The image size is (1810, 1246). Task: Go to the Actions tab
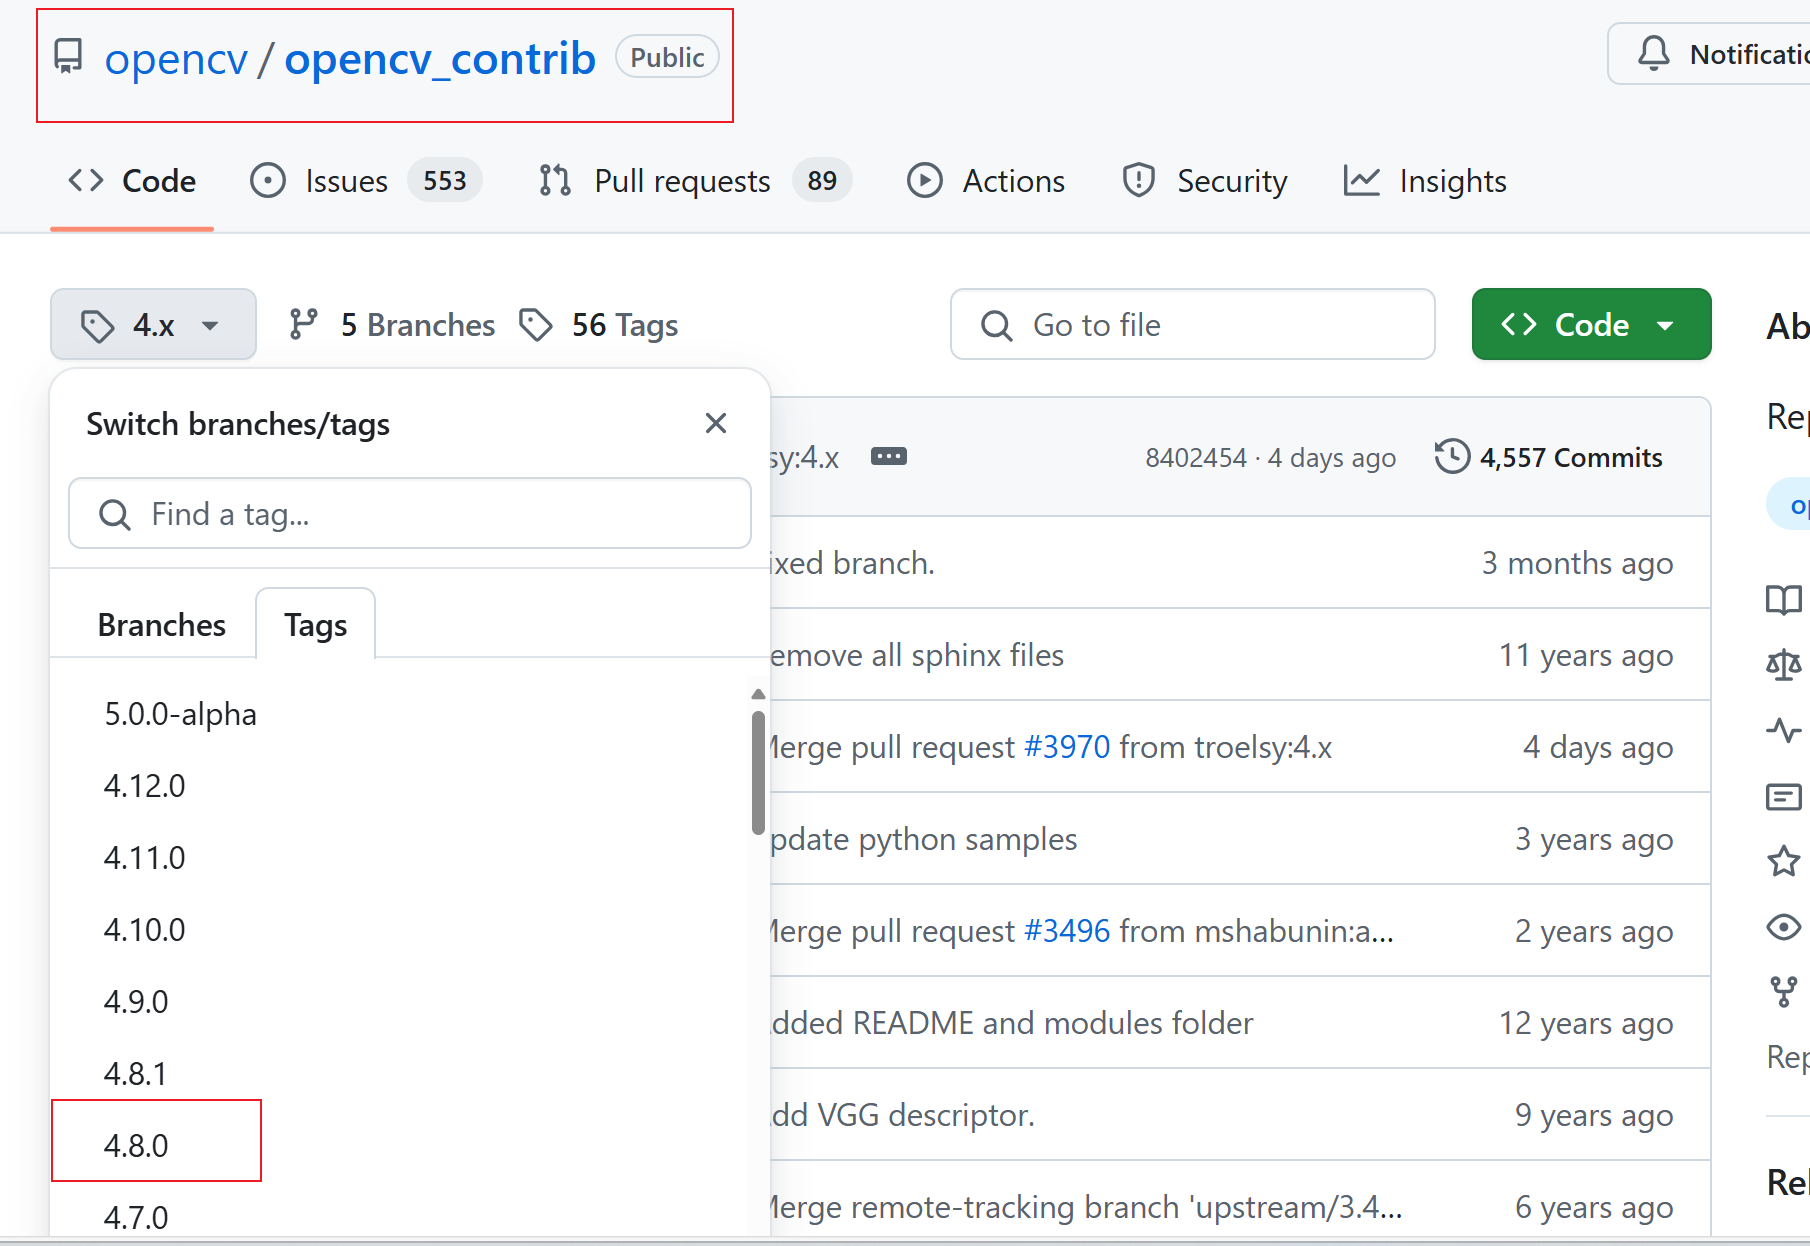coord(986,181)
